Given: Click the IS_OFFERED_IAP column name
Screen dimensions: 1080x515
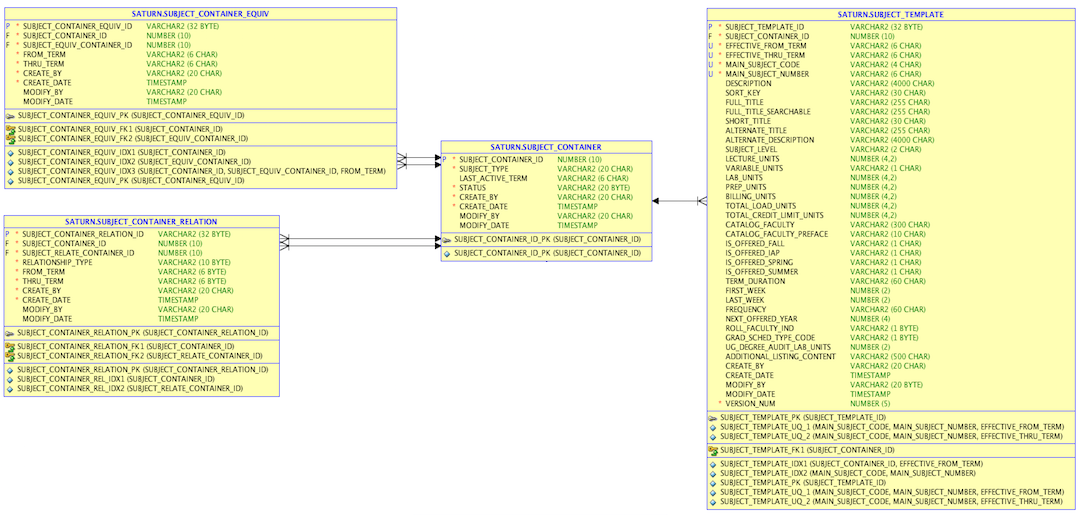Looking at the screenshot, I should pyautogui.click(x=754, y=253).
